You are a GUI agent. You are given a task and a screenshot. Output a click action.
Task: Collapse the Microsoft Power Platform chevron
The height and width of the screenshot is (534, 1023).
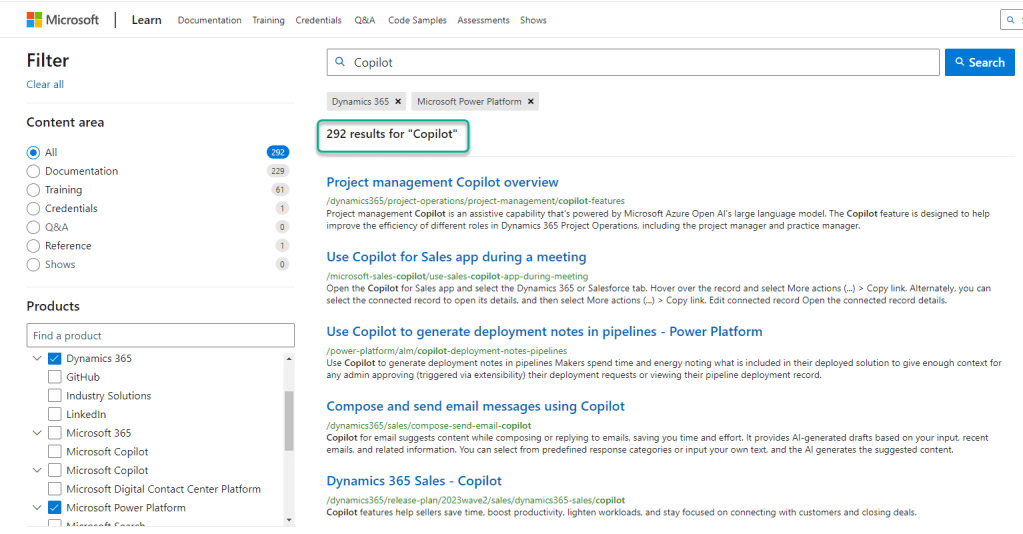(37, 508)
